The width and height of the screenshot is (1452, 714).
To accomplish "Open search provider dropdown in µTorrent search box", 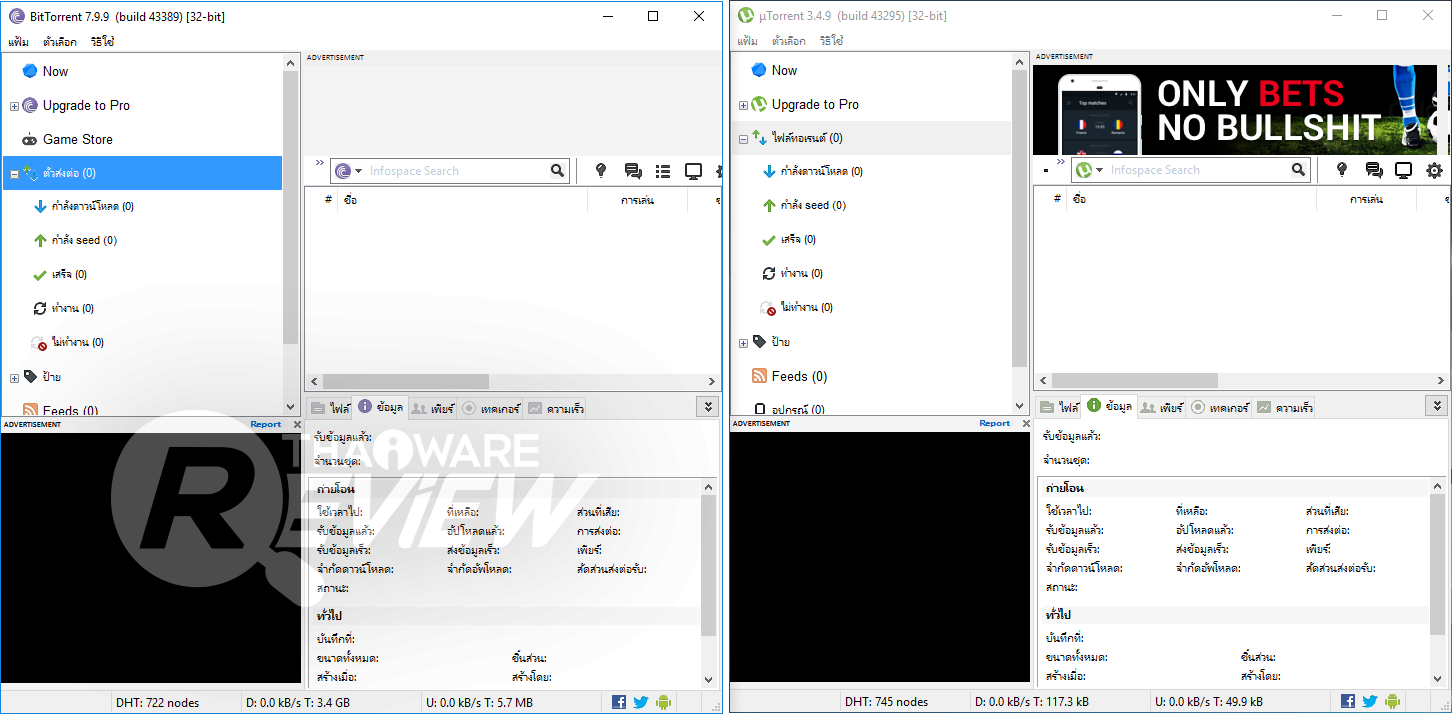I will (x=1100, y=170).
